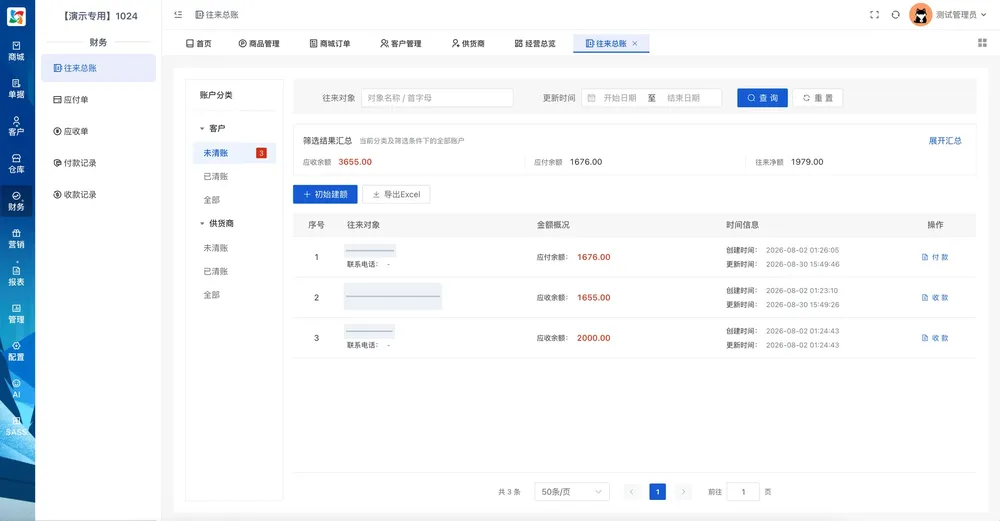Open the 仓库 sidebar module

[17, 164]
